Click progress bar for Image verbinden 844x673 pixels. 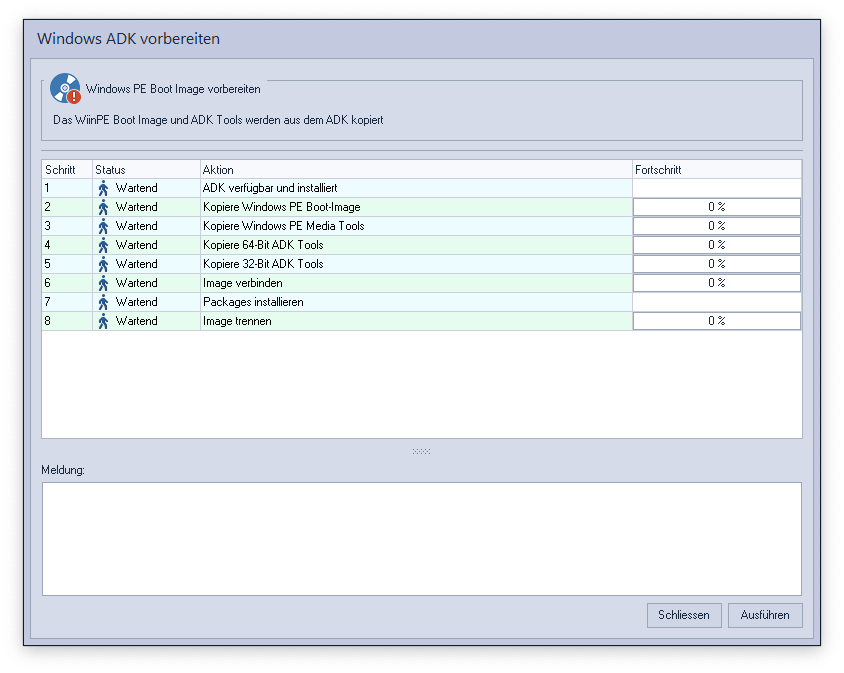[x=716, y=283]
